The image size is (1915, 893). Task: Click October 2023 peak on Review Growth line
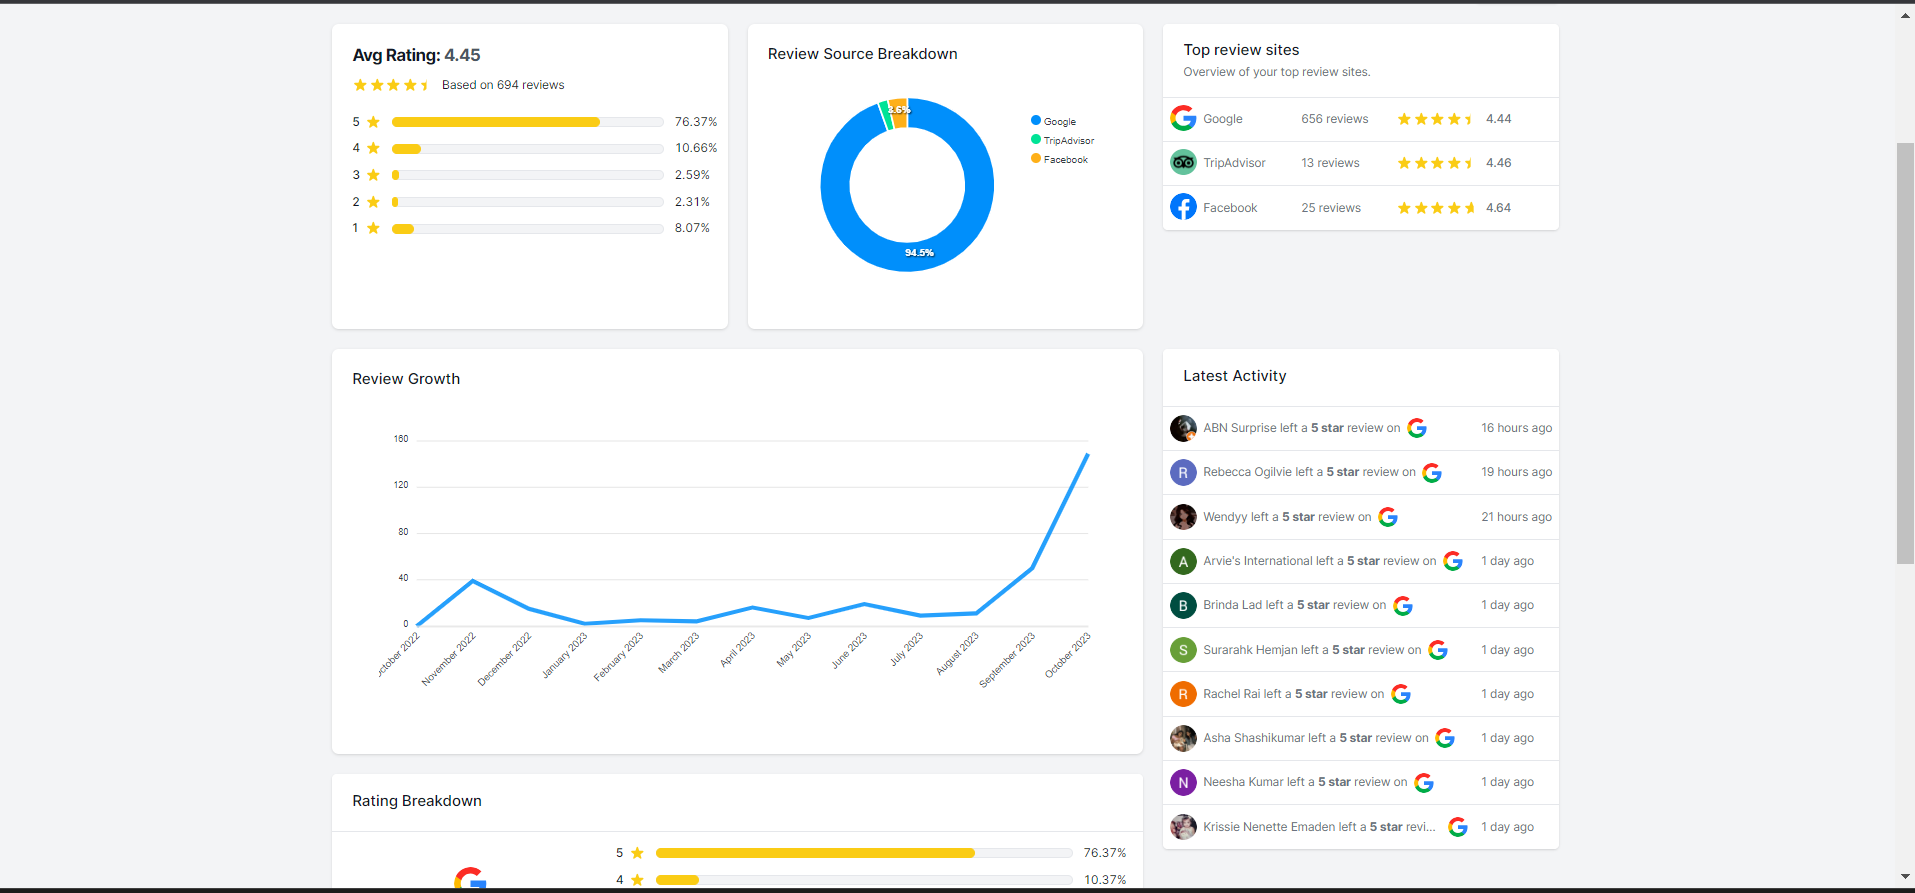(x=1087, y=455)
